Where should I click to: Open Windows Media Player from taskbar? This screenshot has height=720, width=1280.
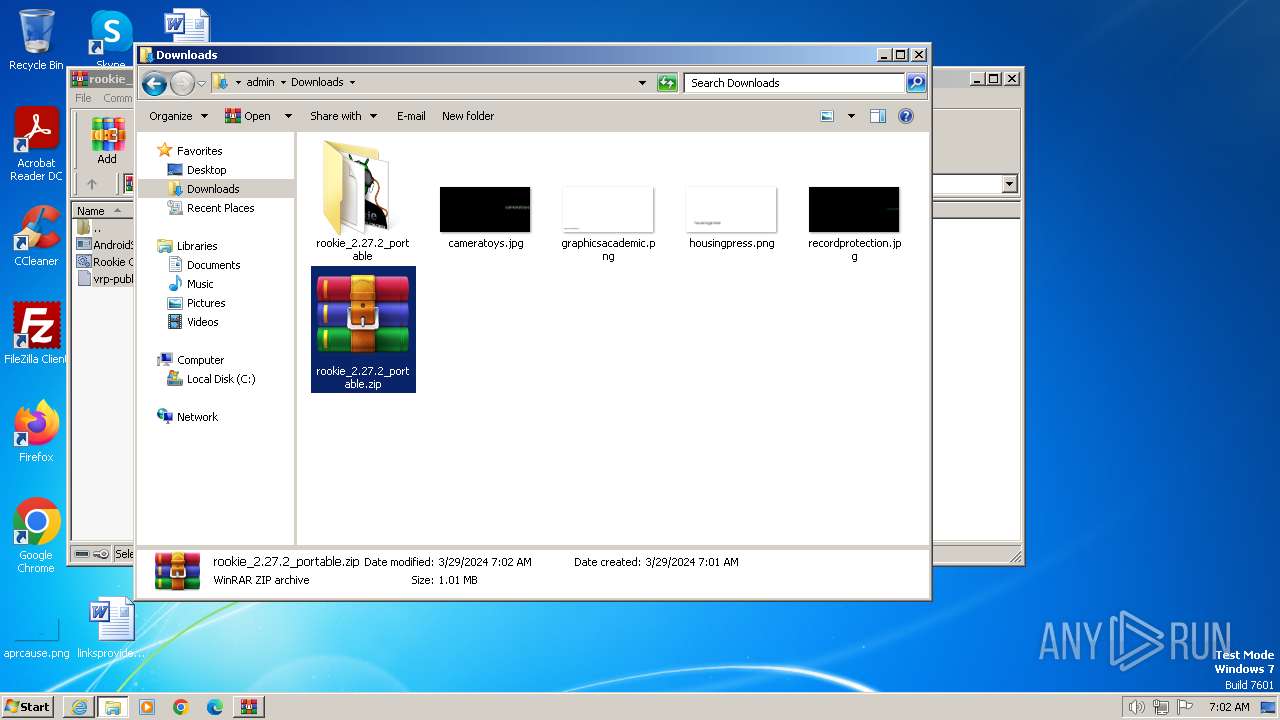point(147,707)
